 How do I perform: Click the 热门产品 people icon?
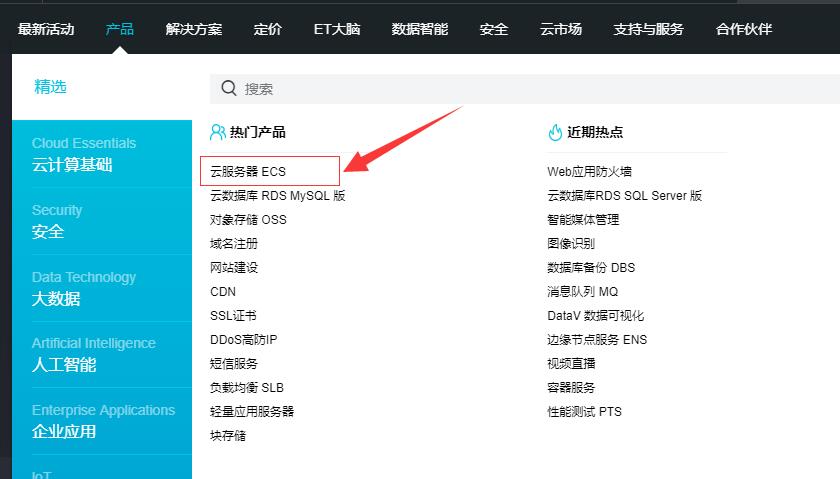click(x=218, y=132)
